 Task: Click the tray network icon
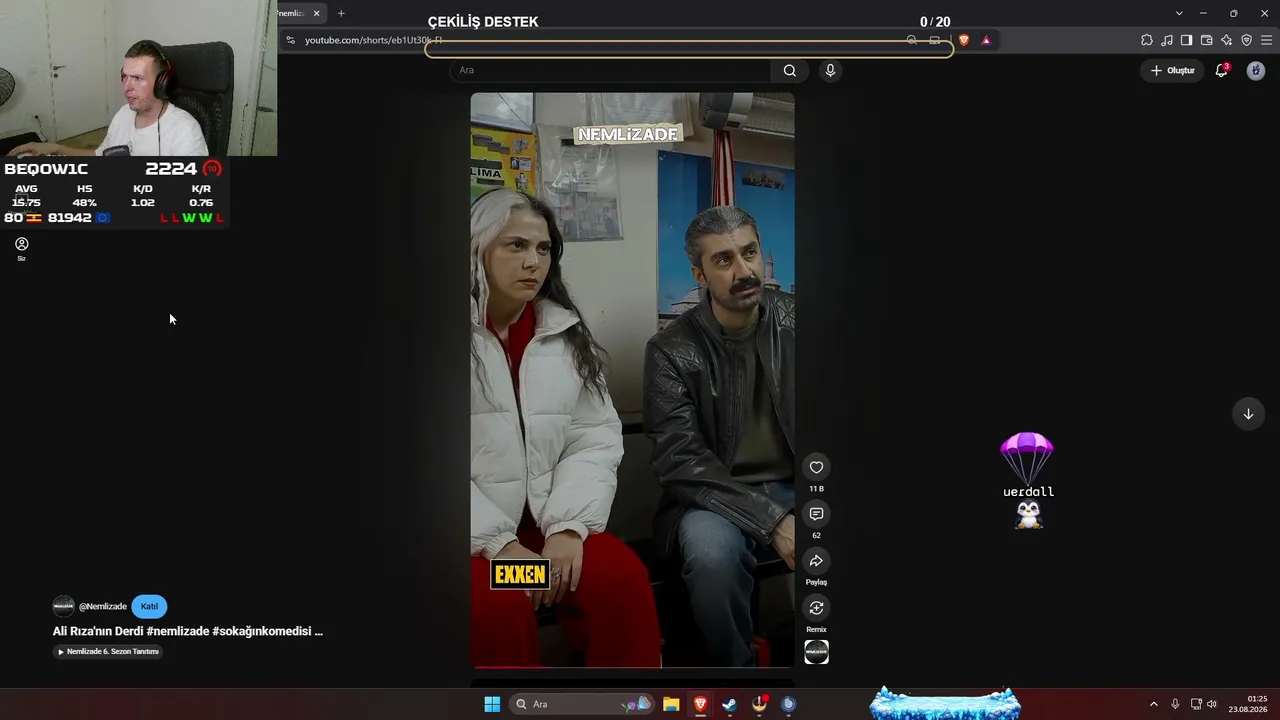point(1196,704)
